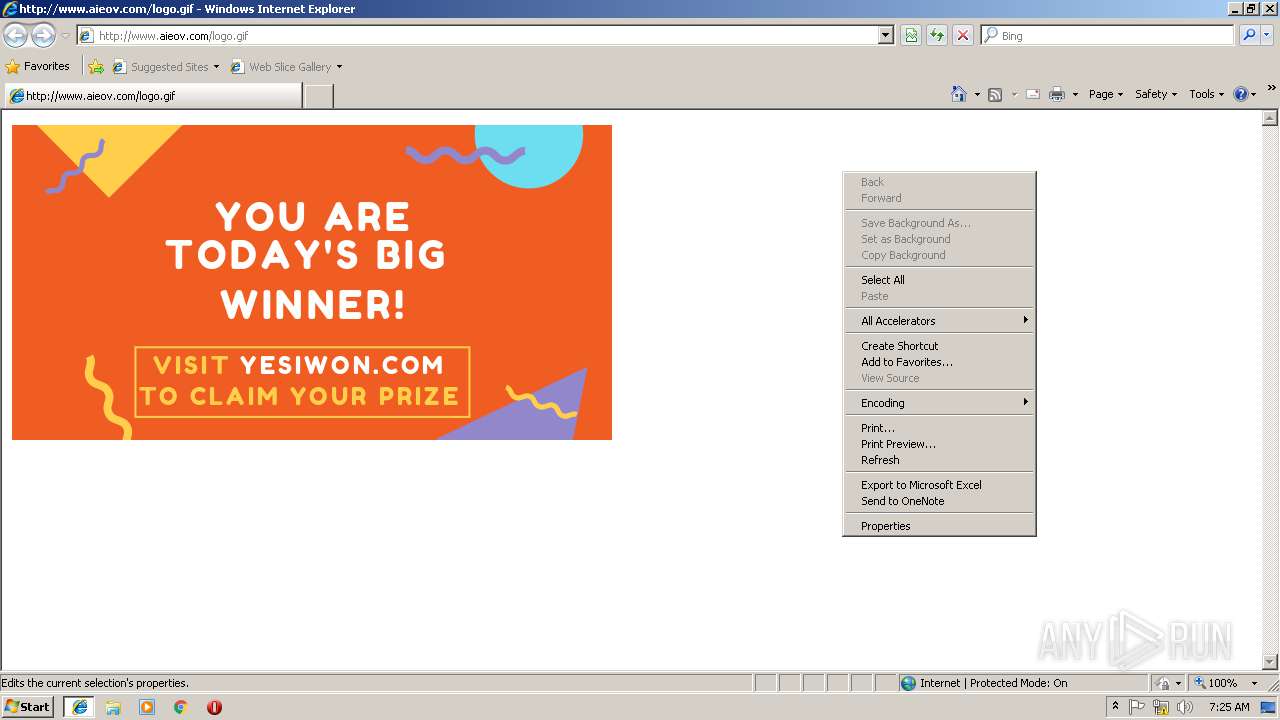Open the Internet Explorer taskbar icon
The width and height of the screenshot is (1280, 720).
click(80, 707)
